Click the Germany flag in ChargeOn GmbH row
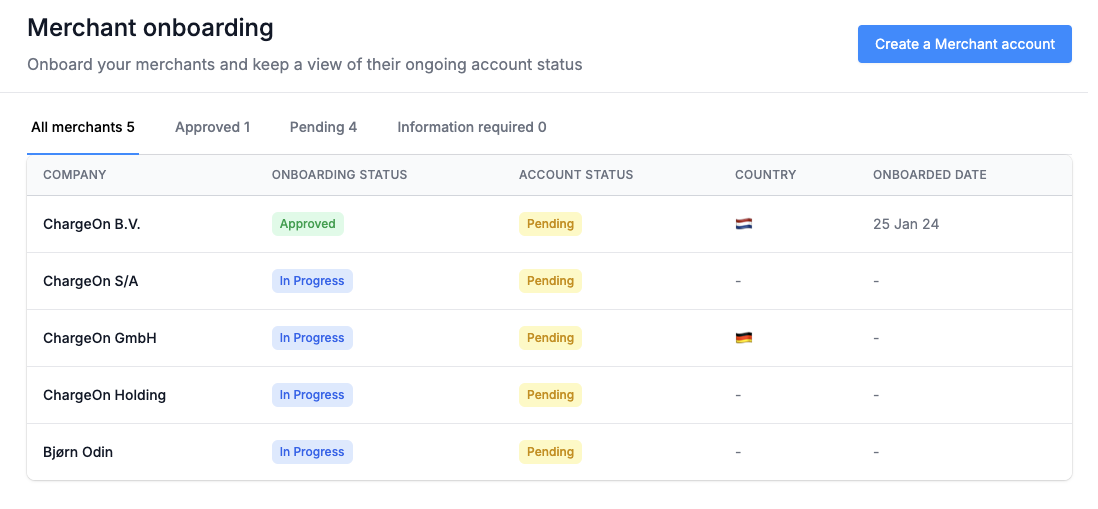This screenshot has height=509, width=1098. point(744,338)
